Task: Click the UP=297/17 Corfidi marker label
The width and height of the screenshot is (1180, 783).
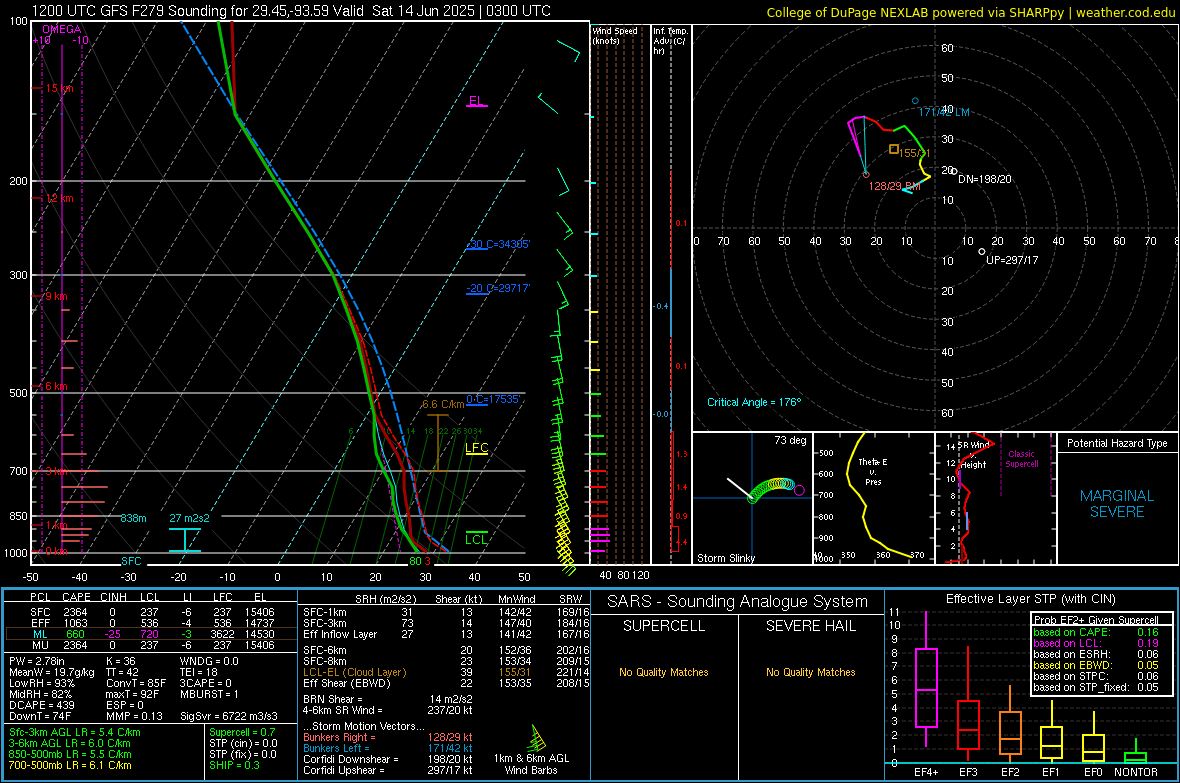Action: pyautogui.click(x=1012, y=260)
